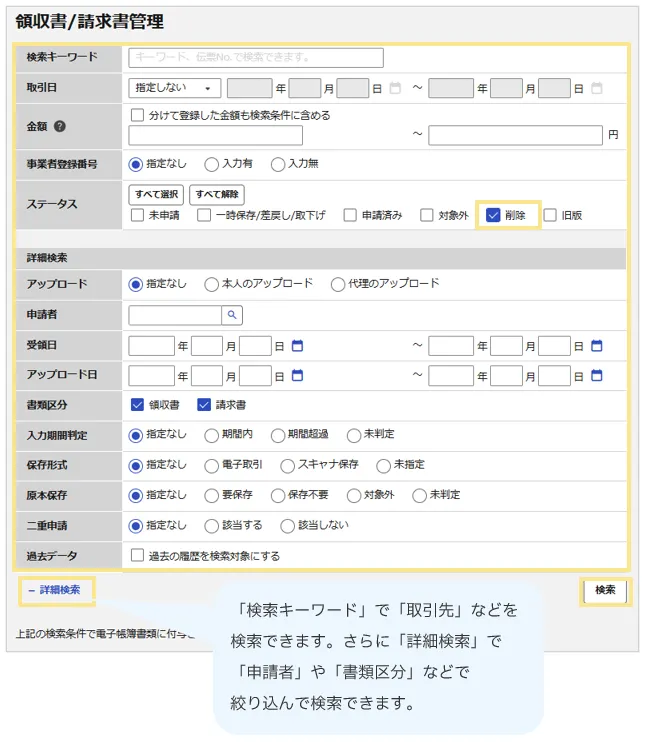The height and width of the screenshot is (744, 651).
Task: Open the 受領日 end date calendar icon
Action: coord(597,346)
